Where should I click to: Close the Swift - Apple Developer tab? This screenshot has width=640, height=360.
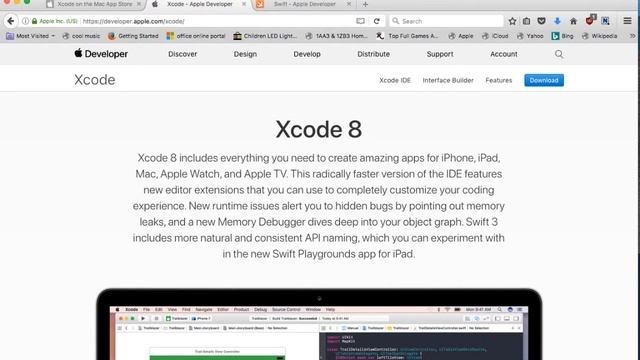(x=349, y=4)
